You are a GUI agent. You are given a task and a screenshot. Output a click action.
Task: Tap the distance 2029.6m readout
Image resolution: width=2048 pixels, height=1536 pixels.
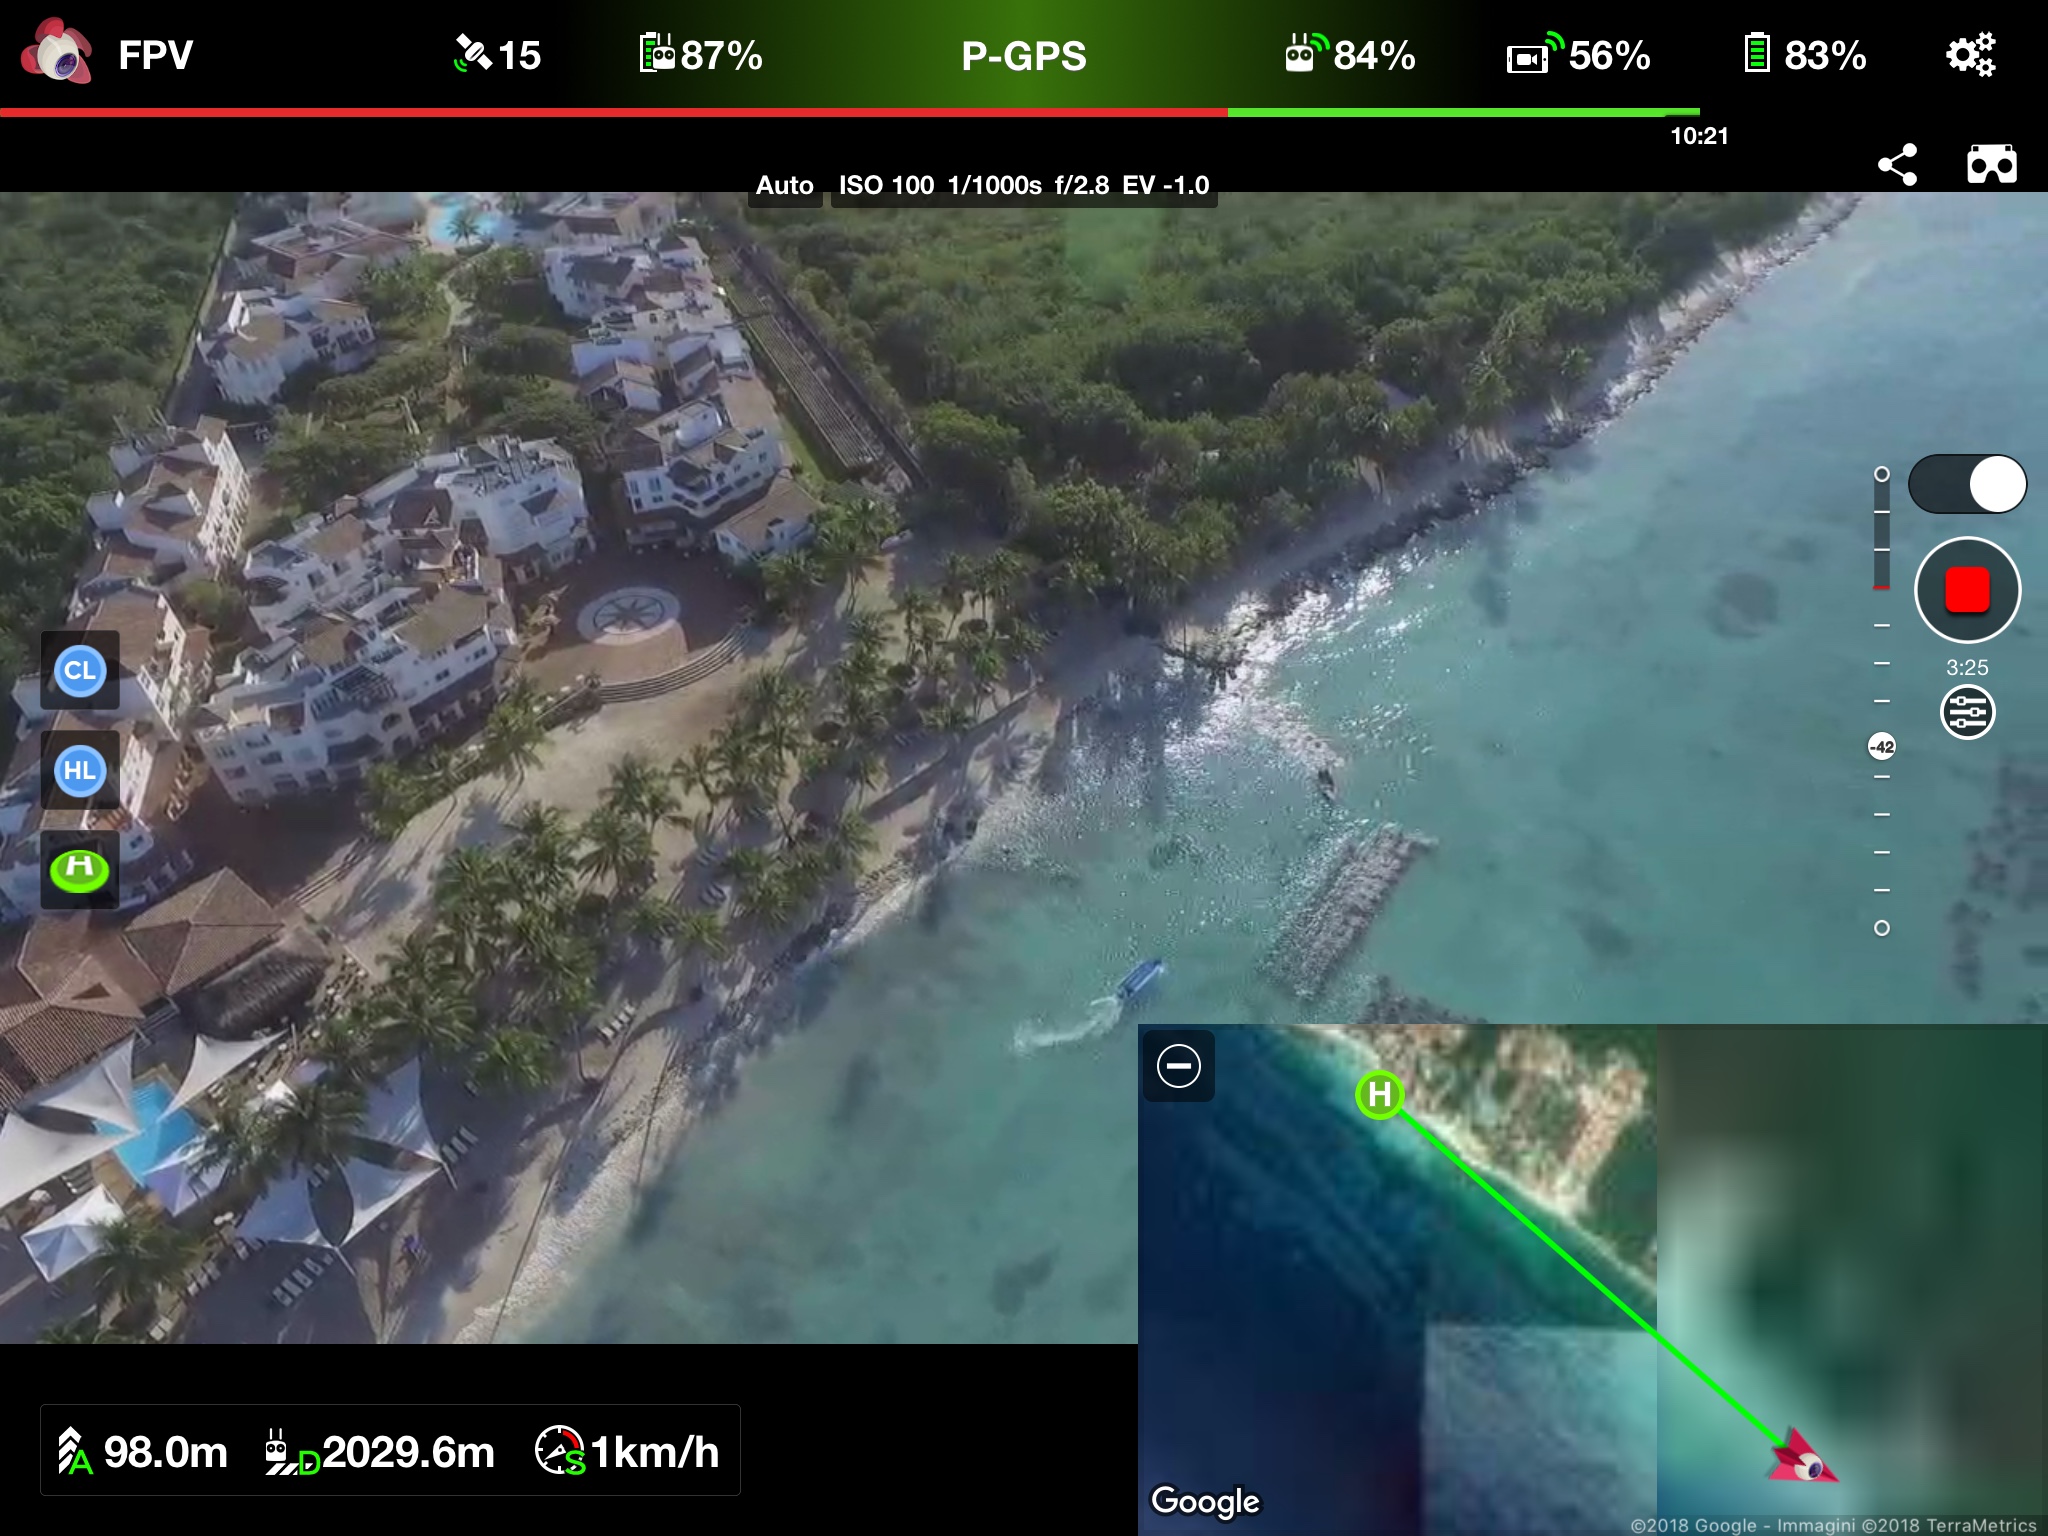coord(379,1451)
